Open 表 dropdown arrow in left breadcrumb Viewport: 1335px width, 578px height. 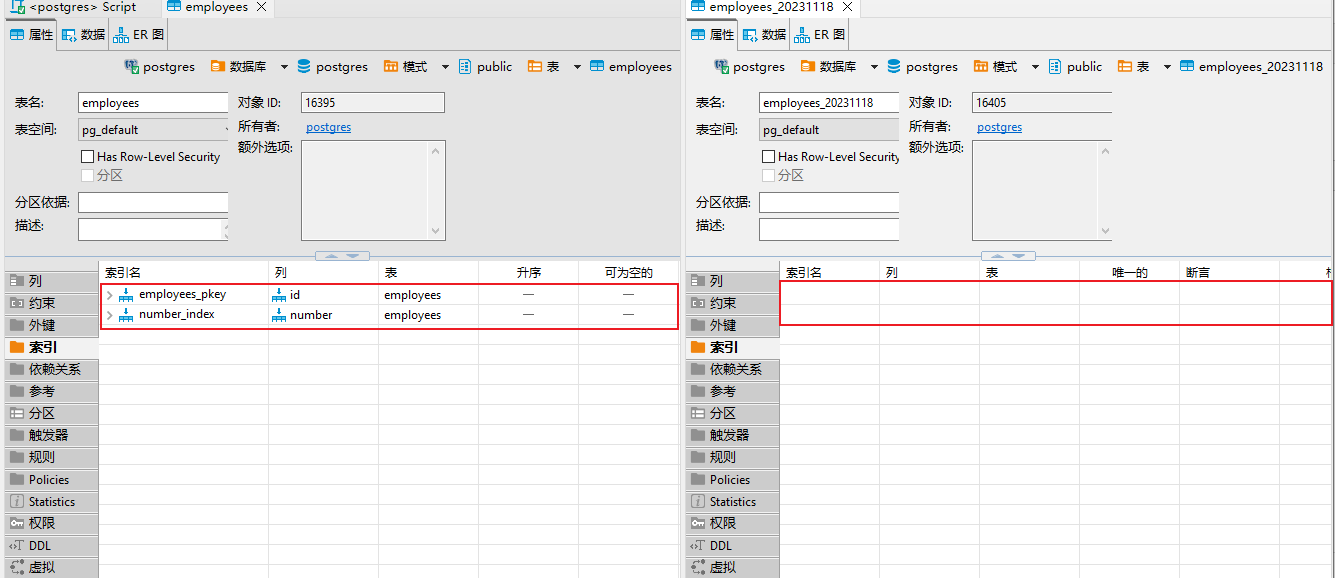(577, 67)
